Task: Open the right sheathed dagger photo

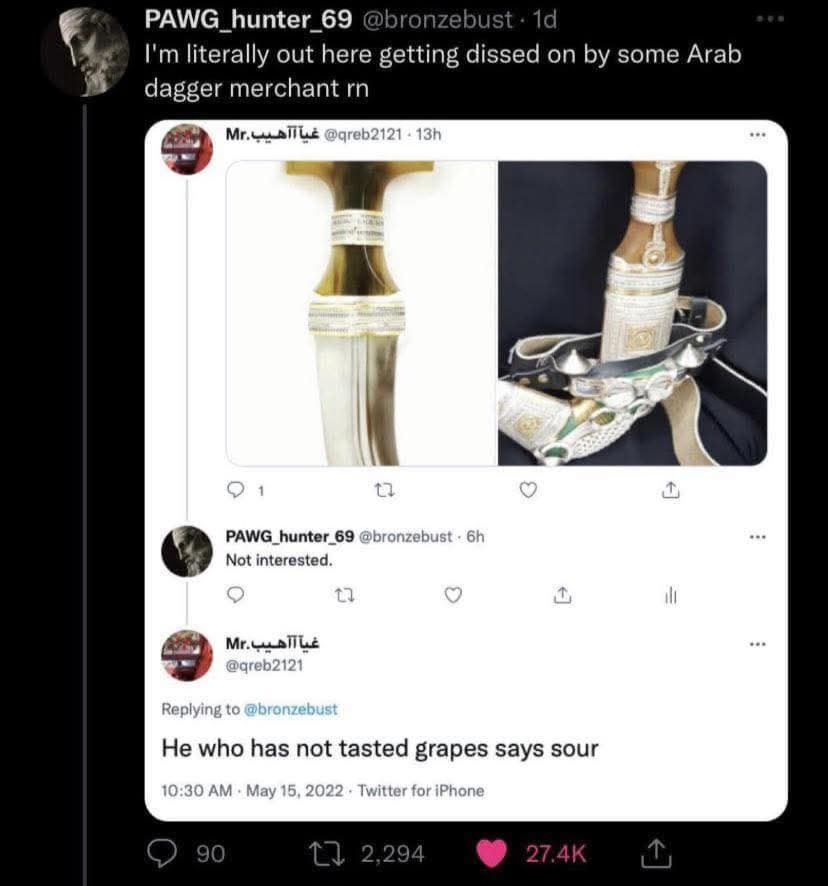Action: coord(633,313)
